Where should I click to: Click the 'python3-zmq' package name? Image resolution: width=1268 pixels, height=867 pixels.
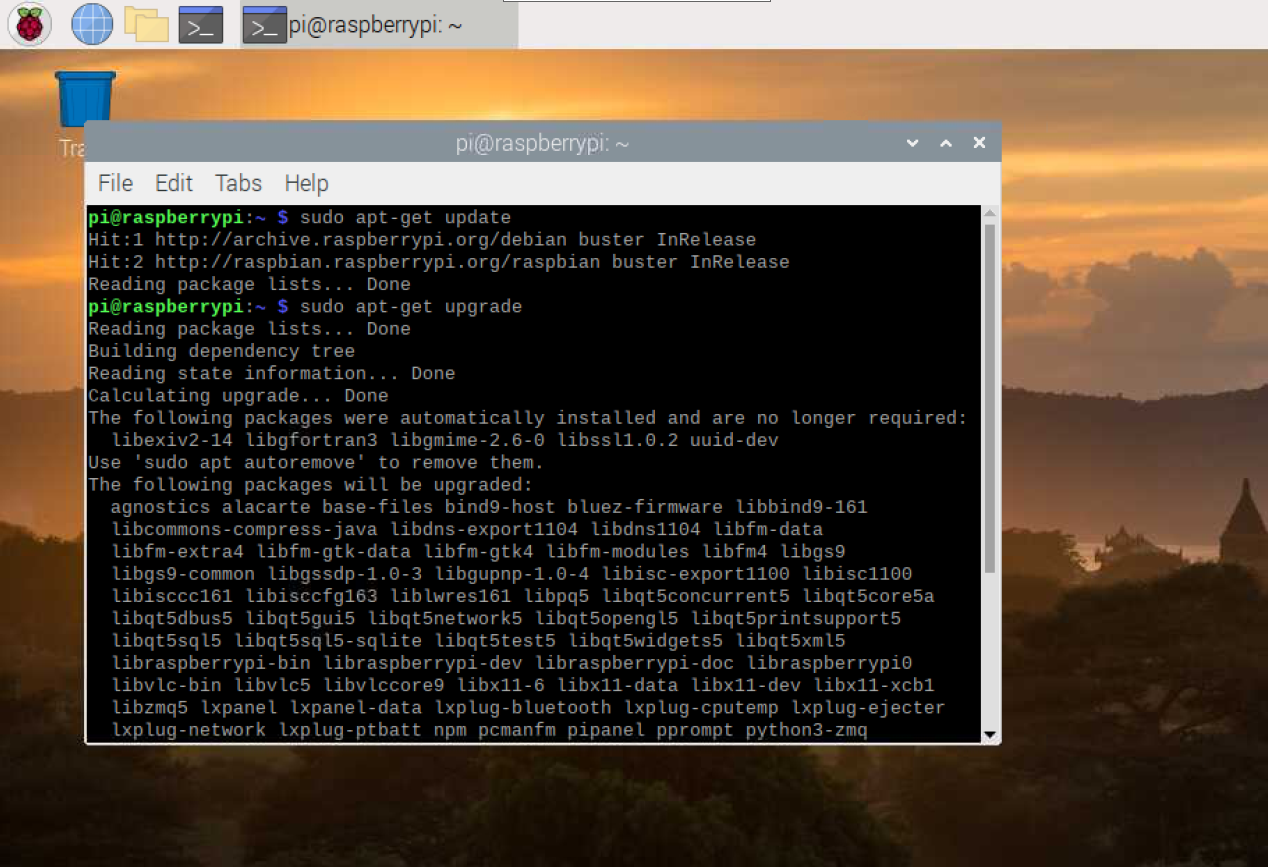pyautogui.click(x=806, y=730)
